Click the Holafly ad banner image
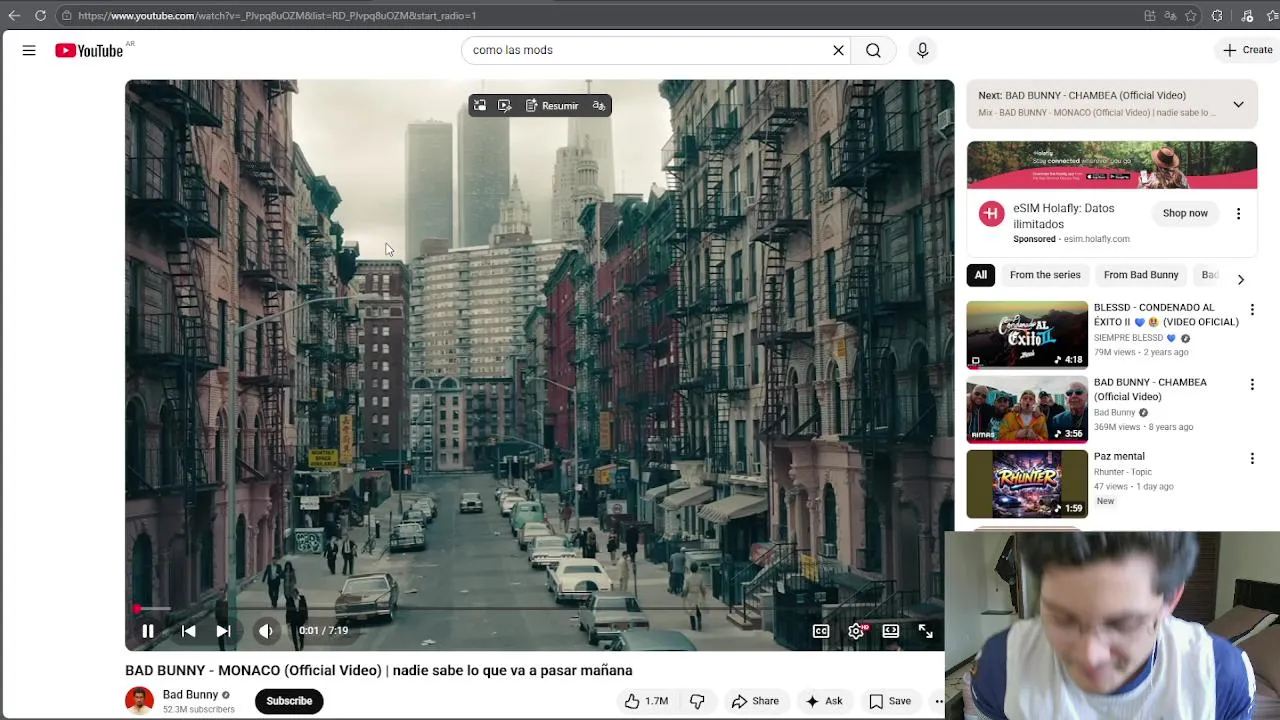This screenshot has height=720, width=1280. pos(1112,165)
